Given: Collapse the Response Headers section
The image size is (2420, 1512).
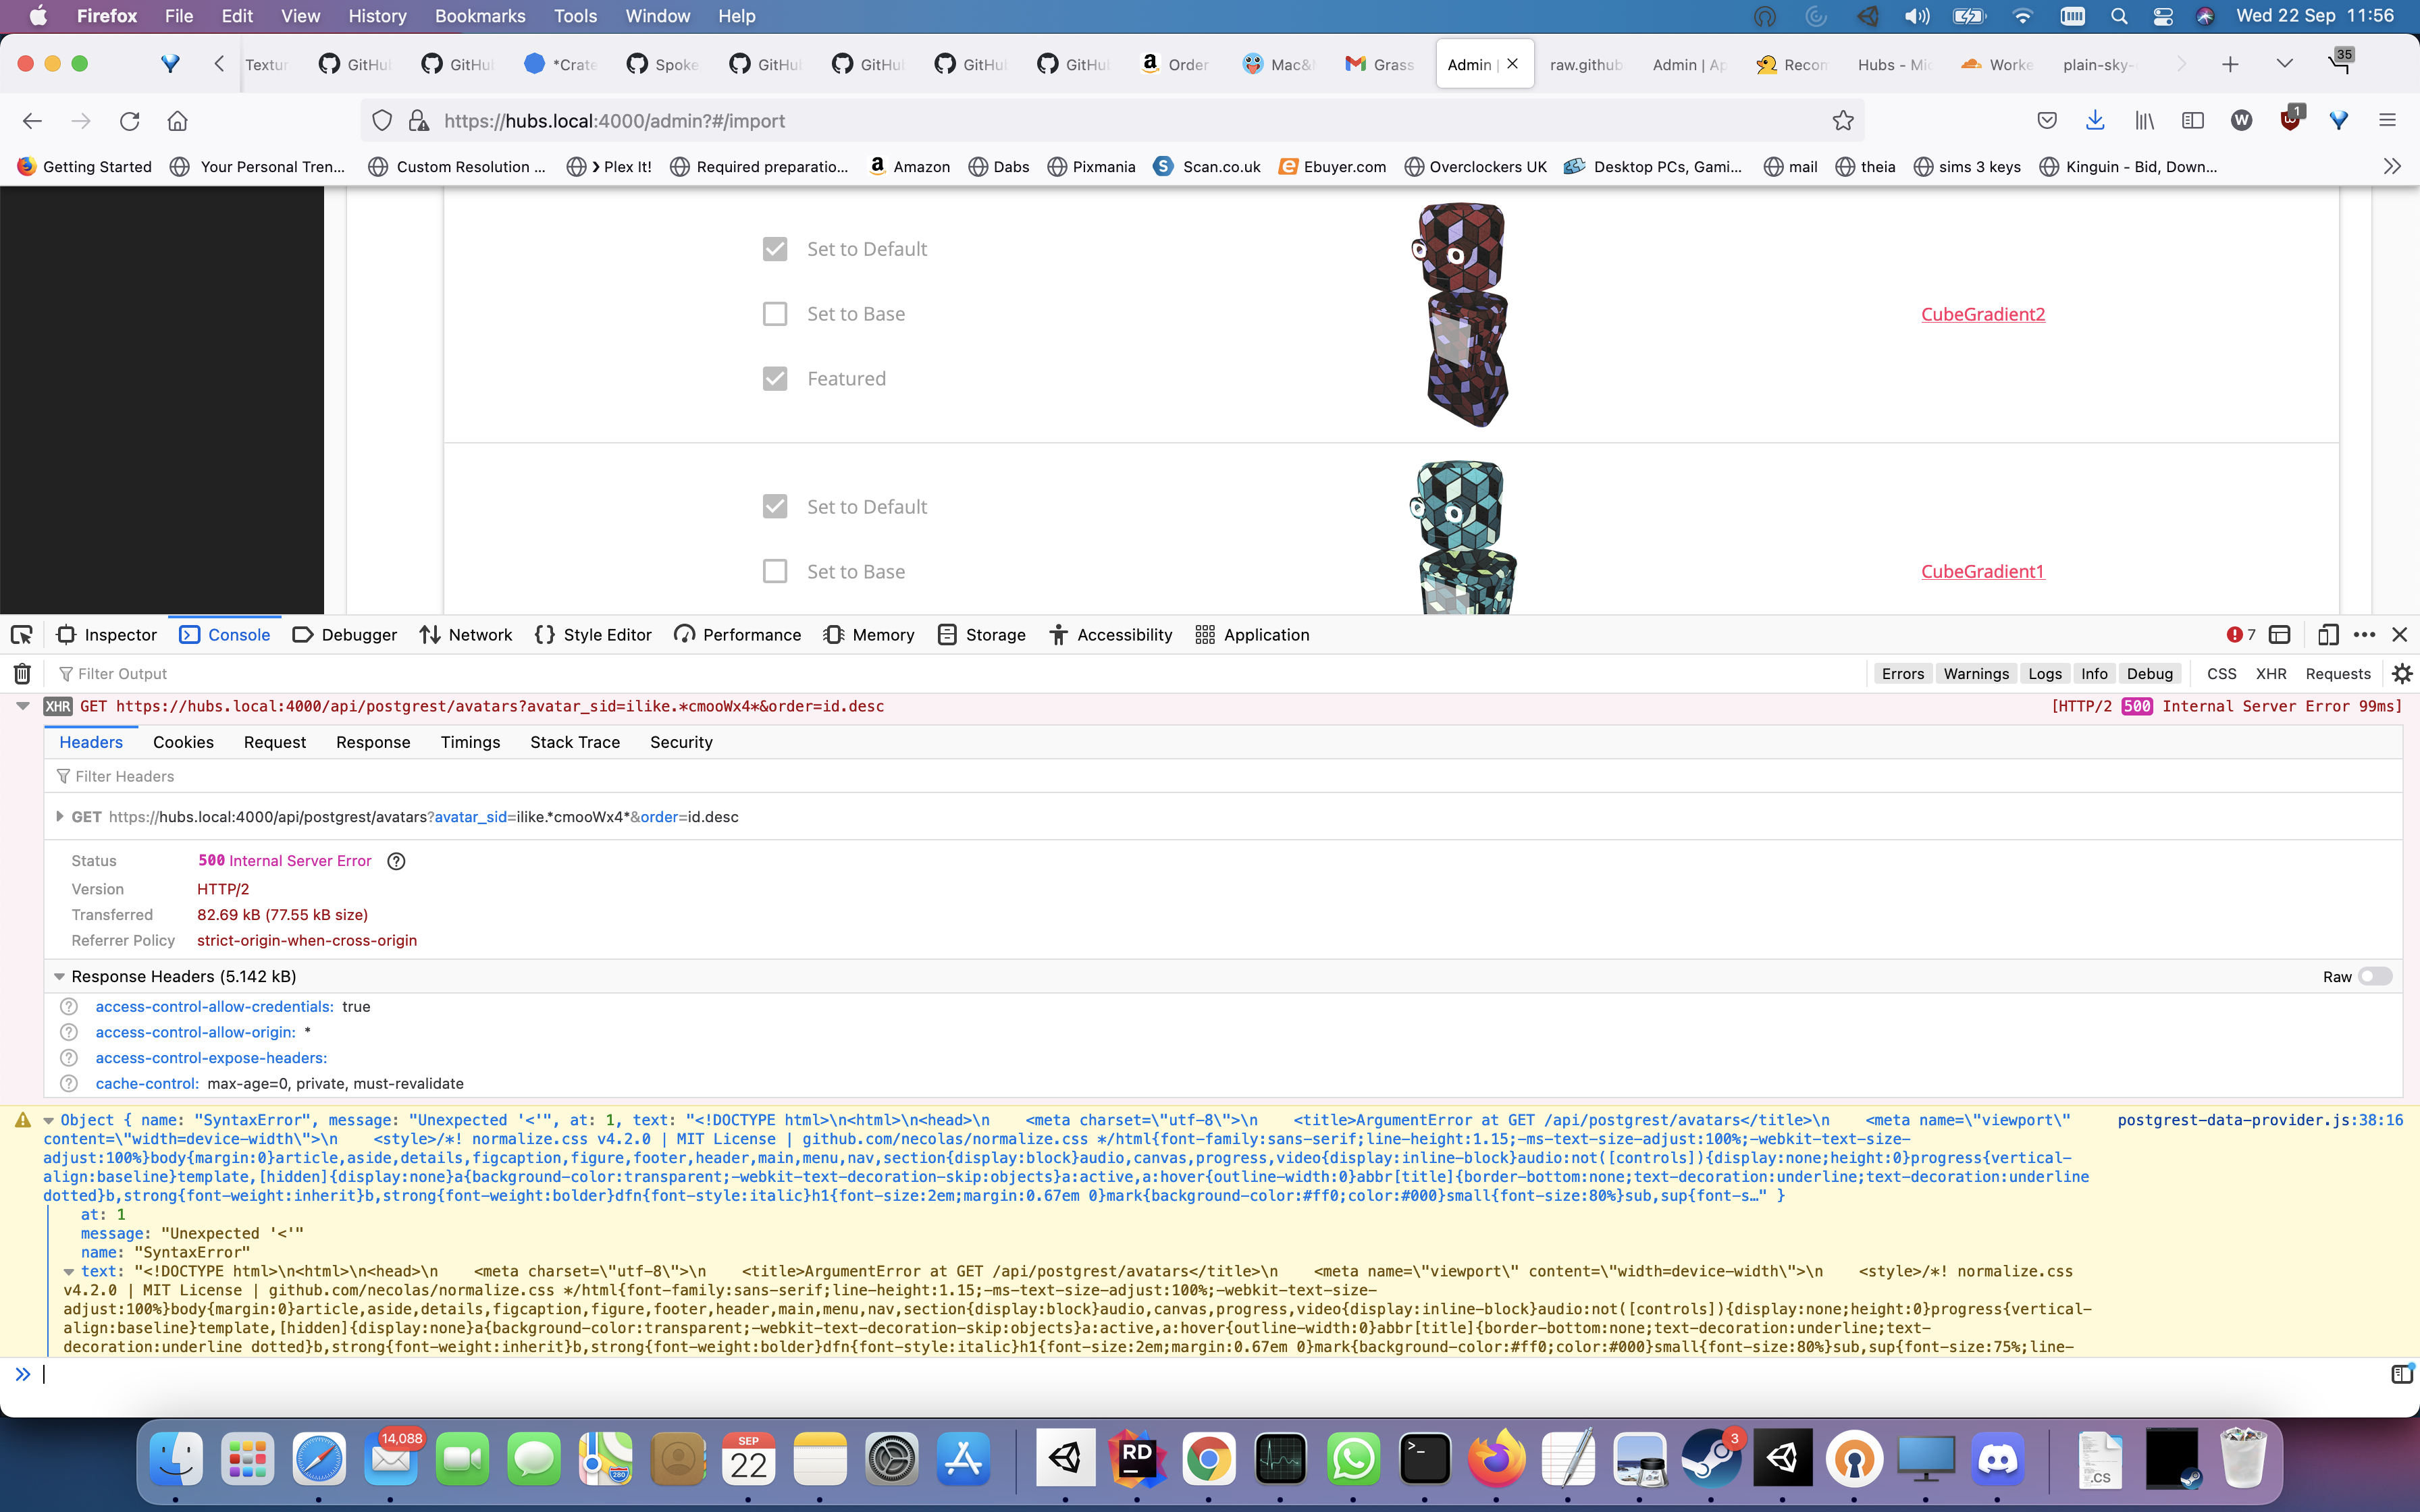Looking at the screenshot, I should click(59, 976).
